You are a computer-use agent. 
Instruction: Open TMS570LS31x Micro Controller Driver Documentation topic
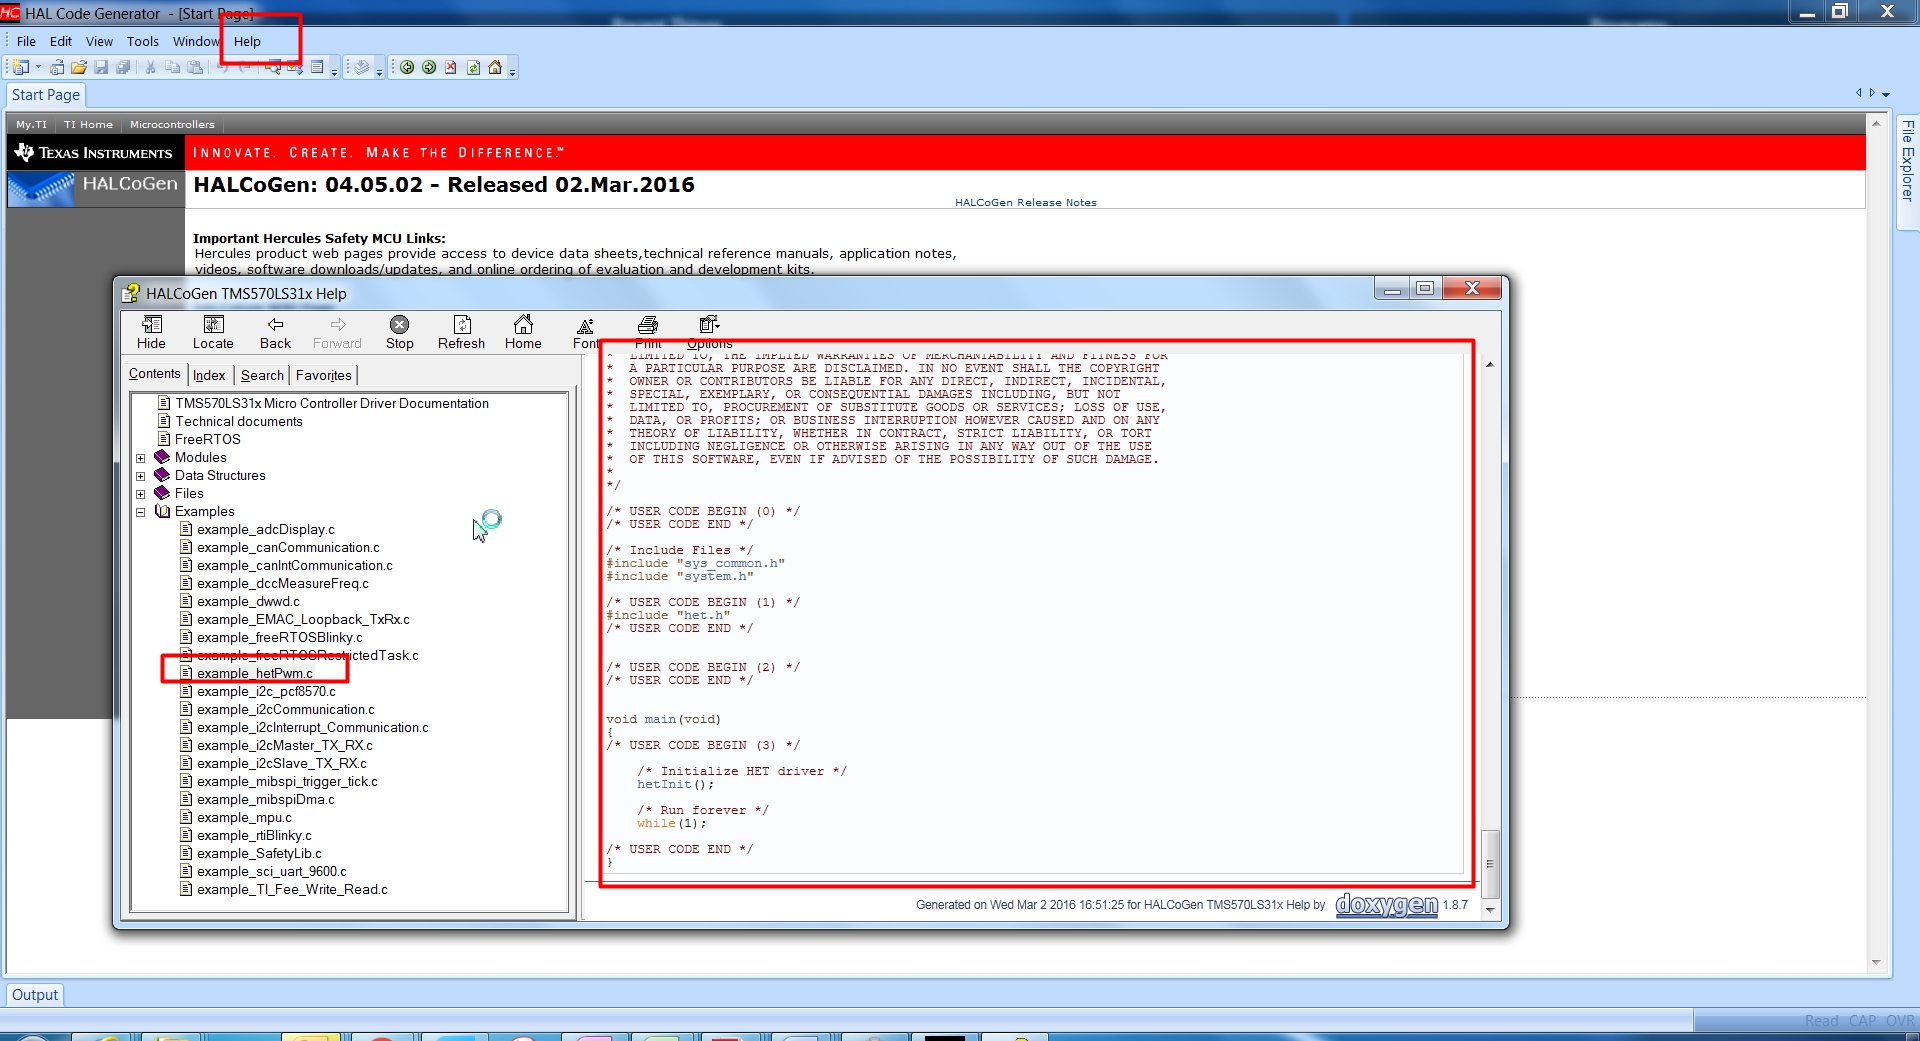coord(324,403)
